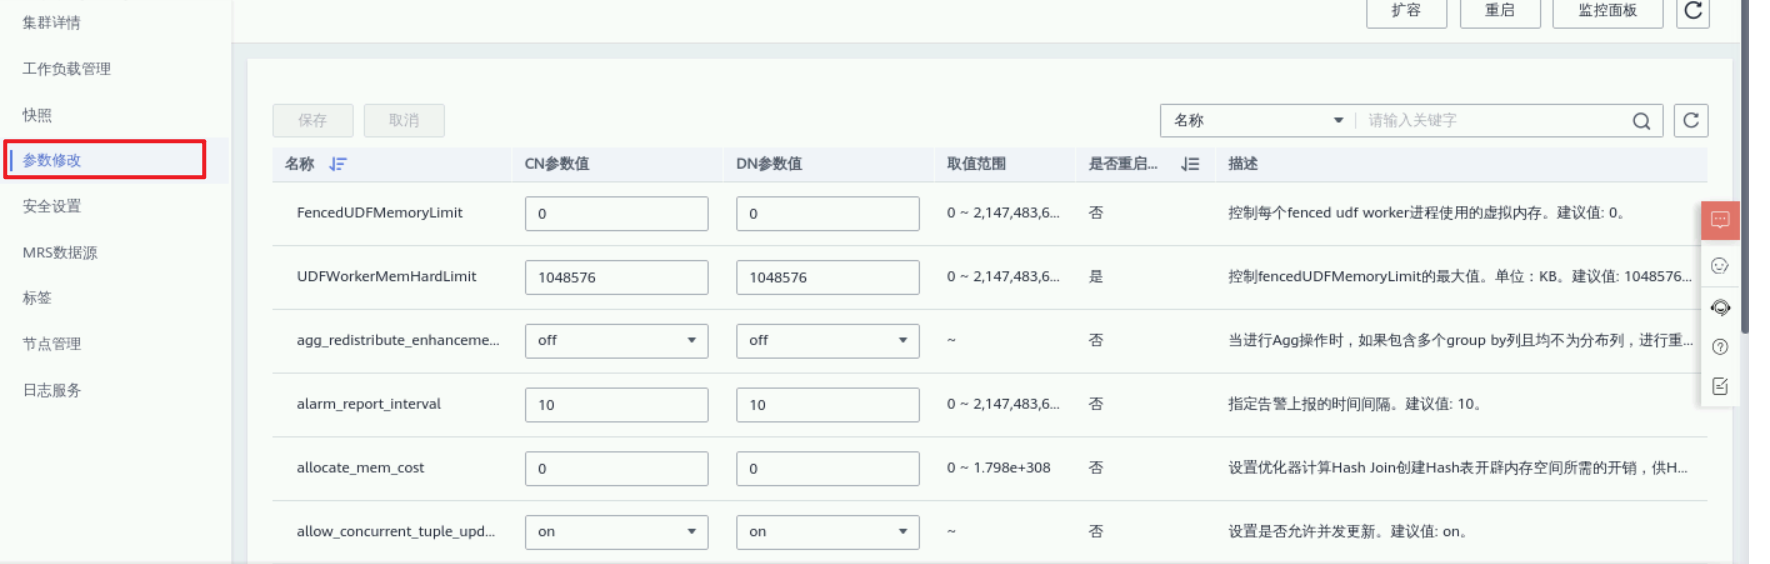Screen dimensions: 1770x564
Task: Click the refresh icon beside 监控面板
Action: click(x=1692, y=11)
